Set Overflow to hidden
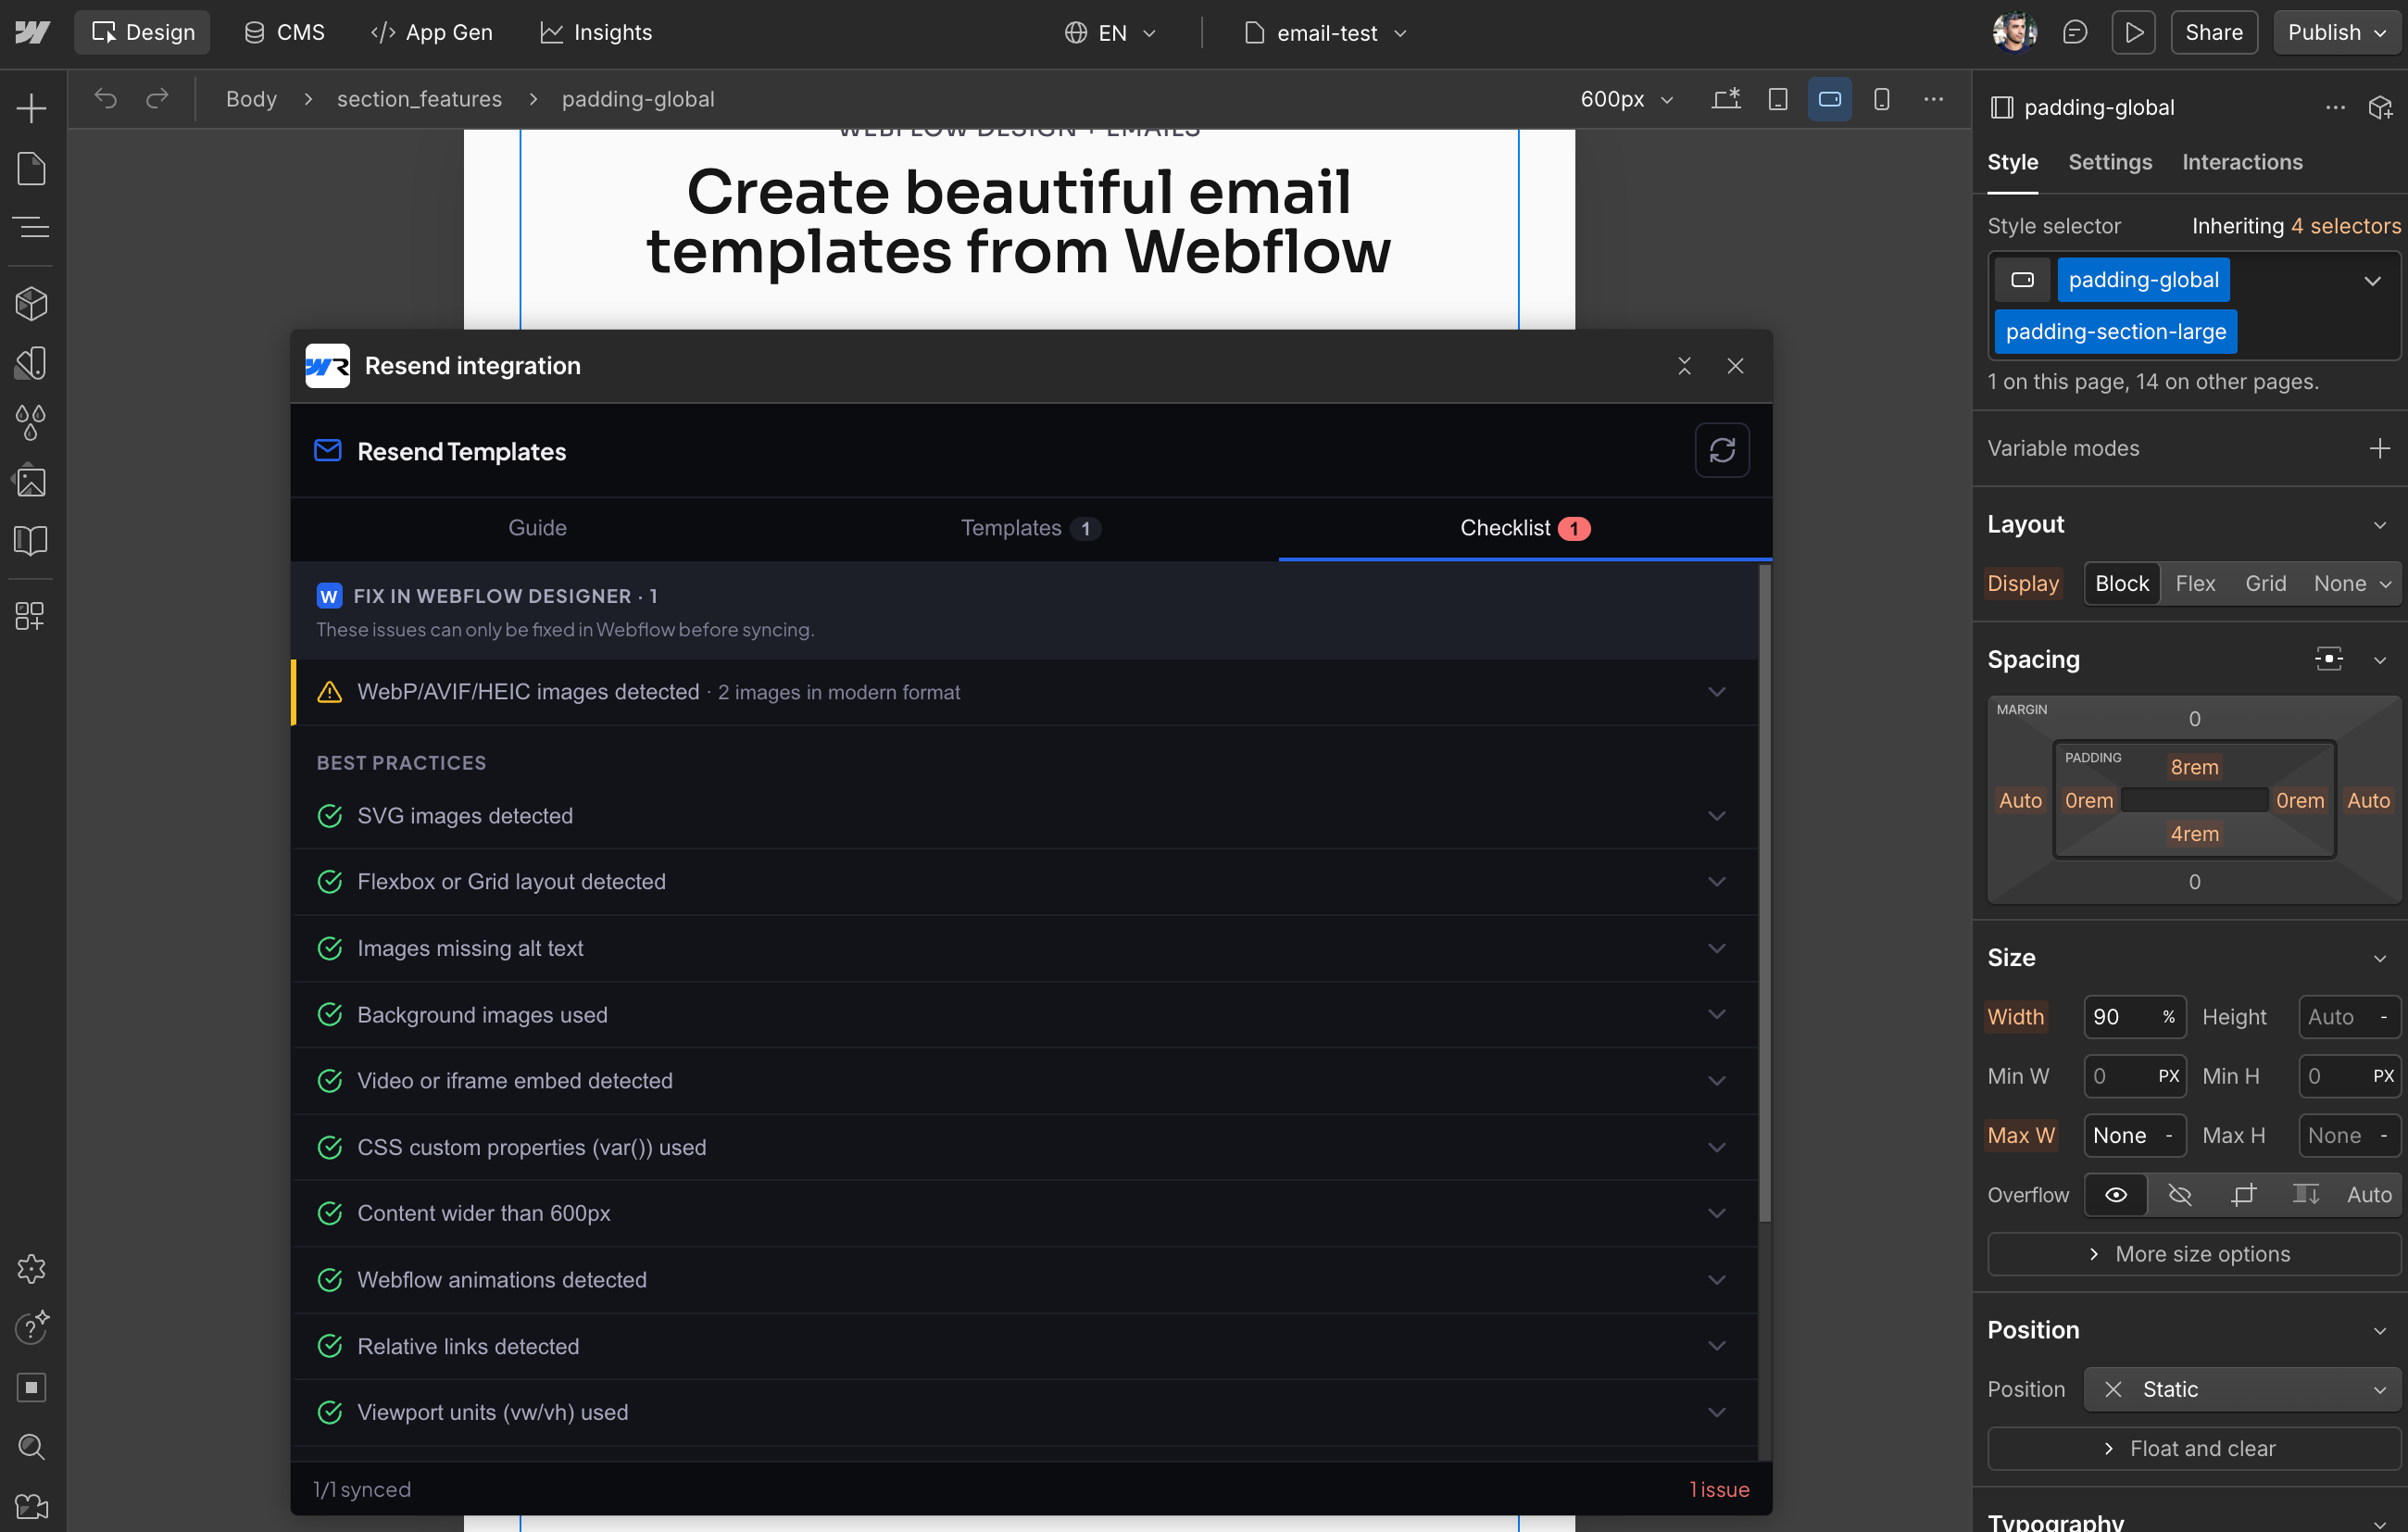Screen dimensions: 2408x1532 [x=2179, y=1195]
